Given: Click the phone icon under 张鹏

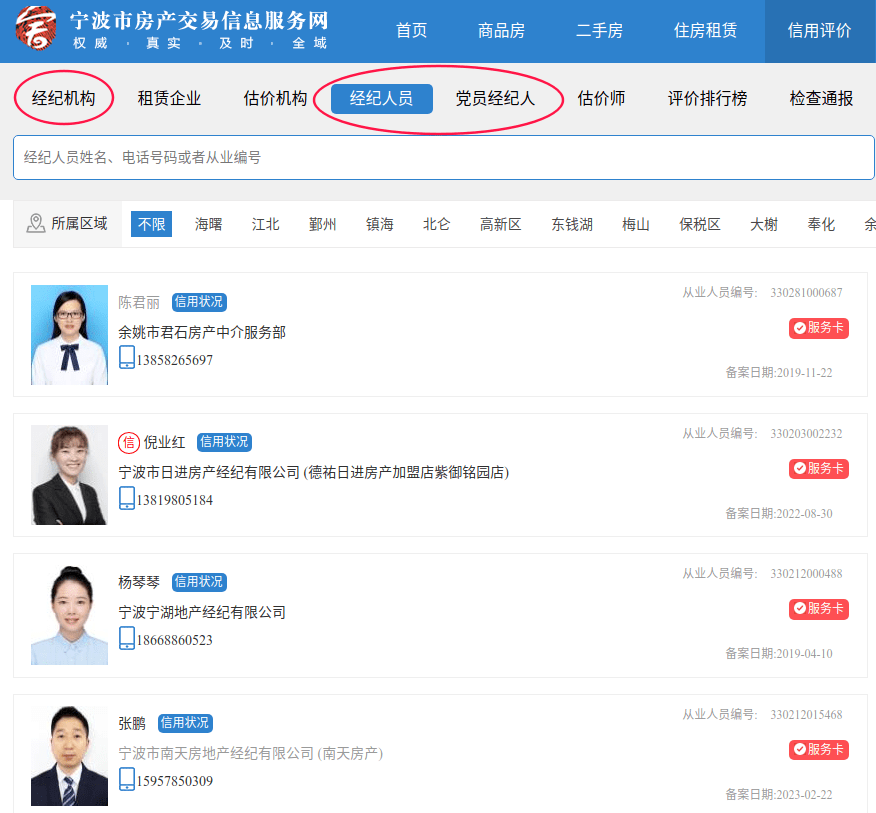Looking at the screenshot, I should click(128, 777).
